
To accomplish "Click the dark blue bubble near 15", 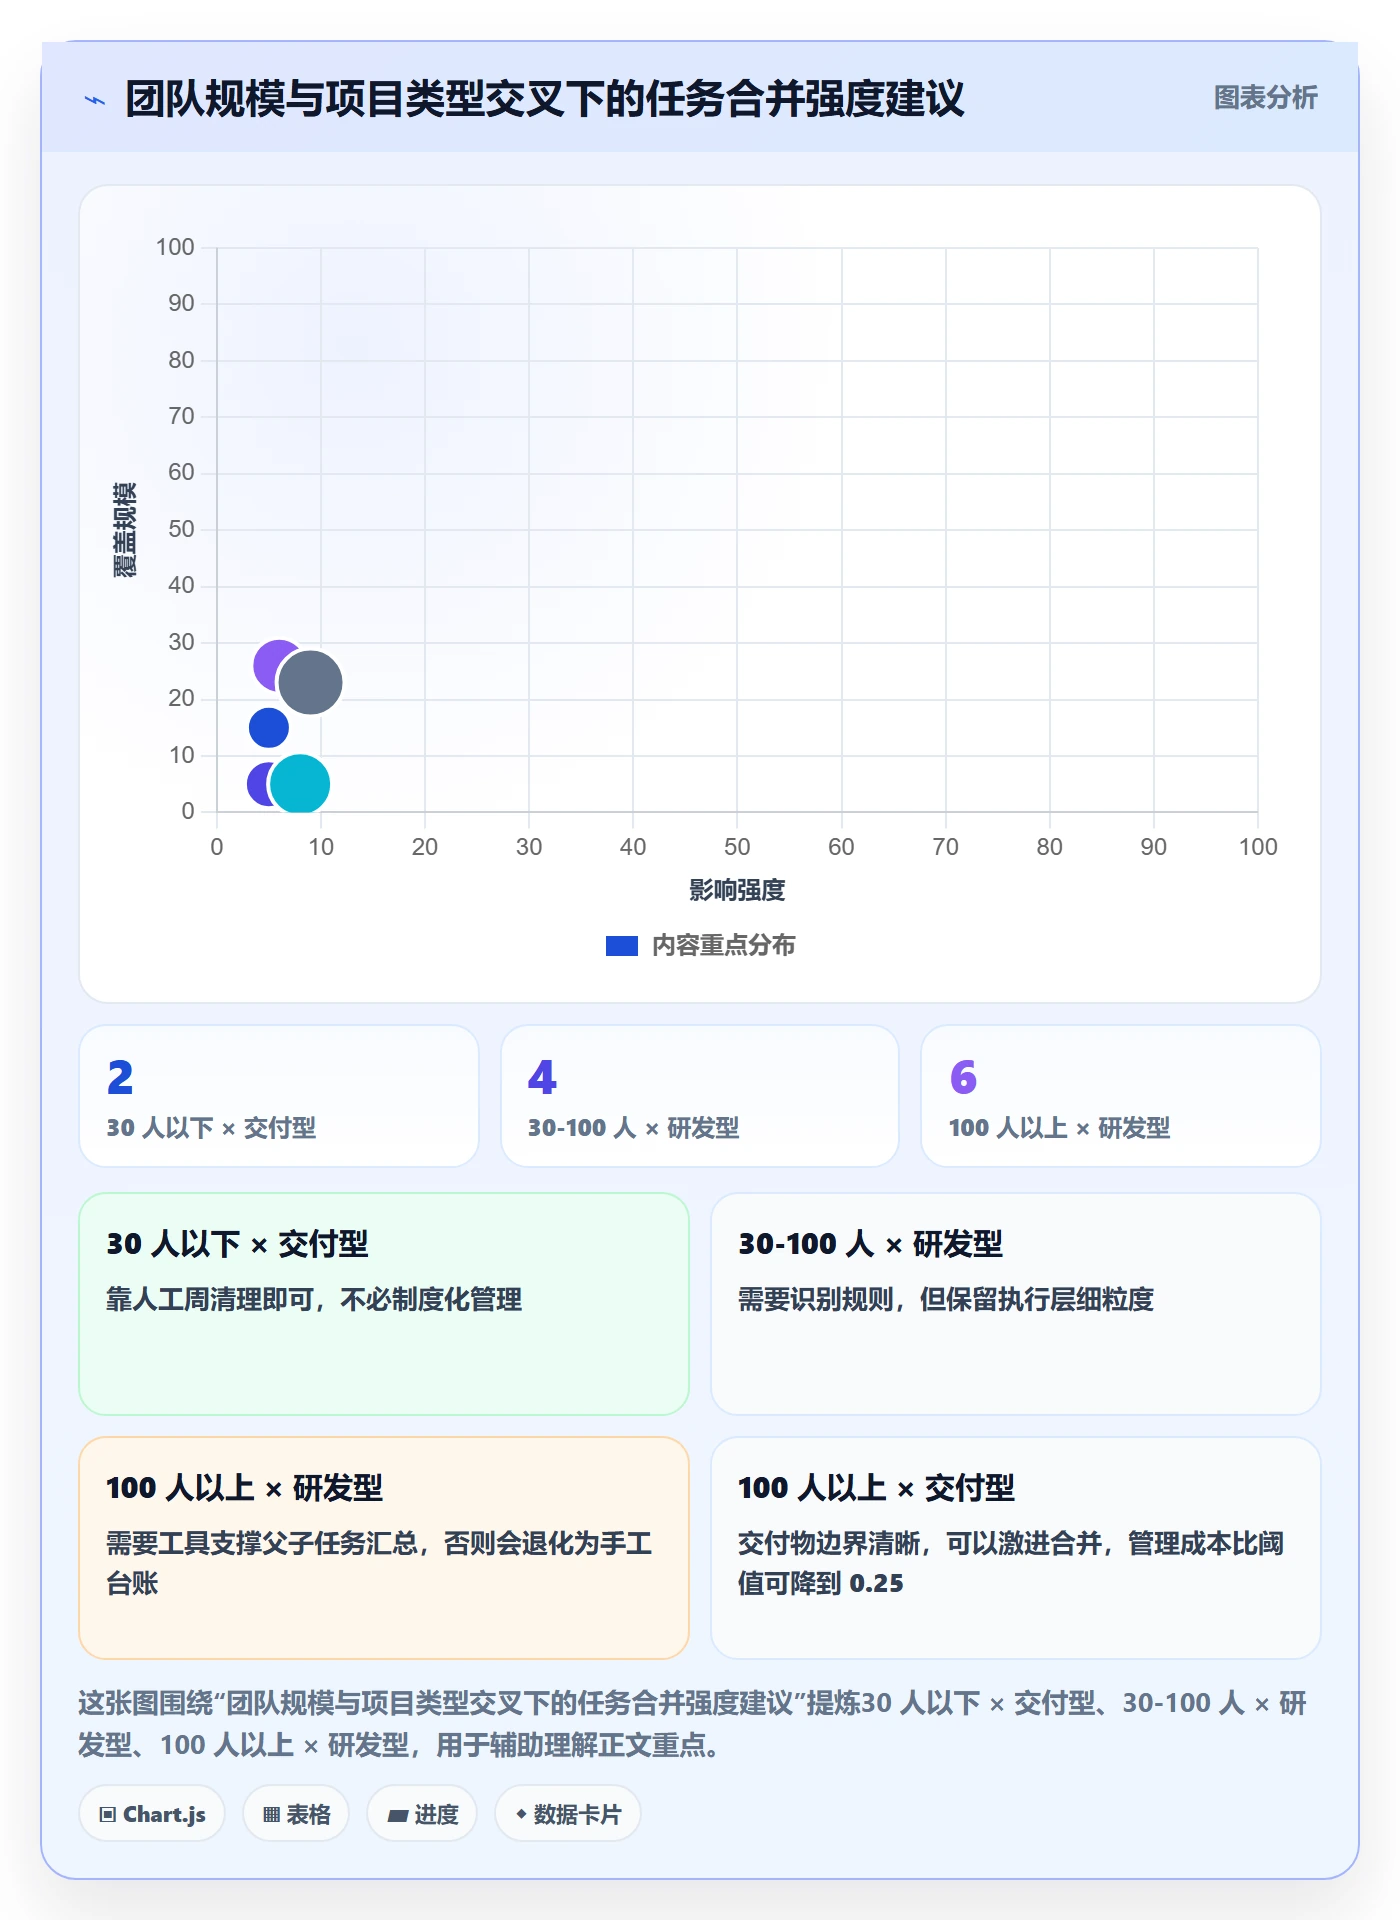I will [268, 728].
